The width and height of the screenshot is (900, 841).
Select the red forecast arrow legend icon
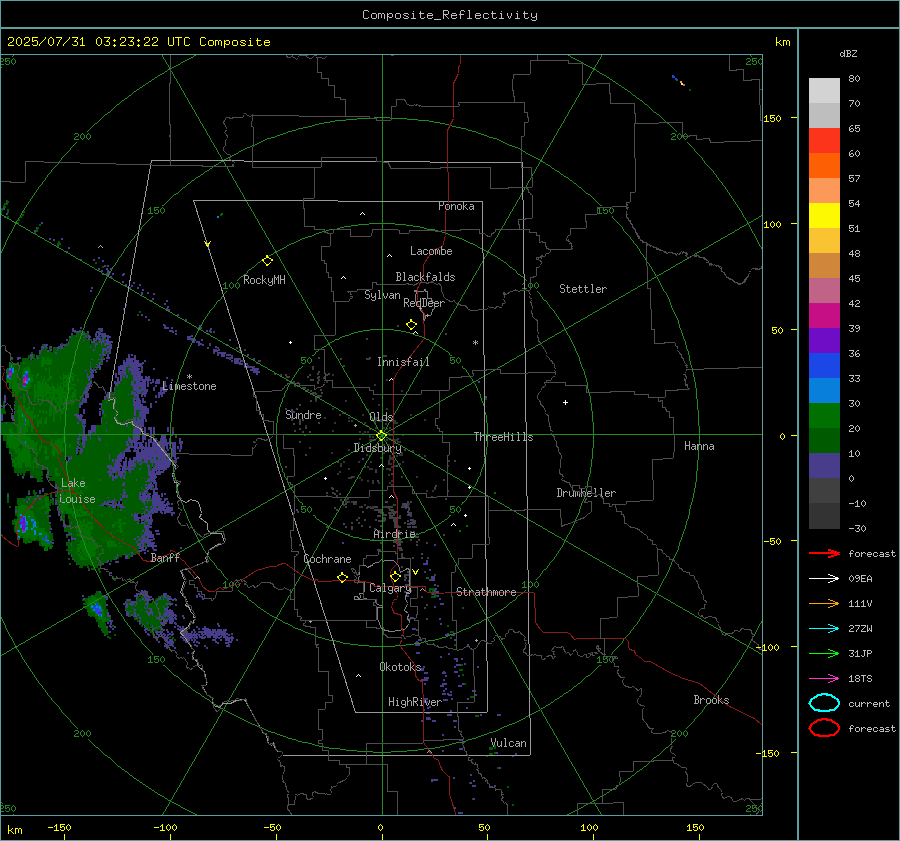[824, 553]
